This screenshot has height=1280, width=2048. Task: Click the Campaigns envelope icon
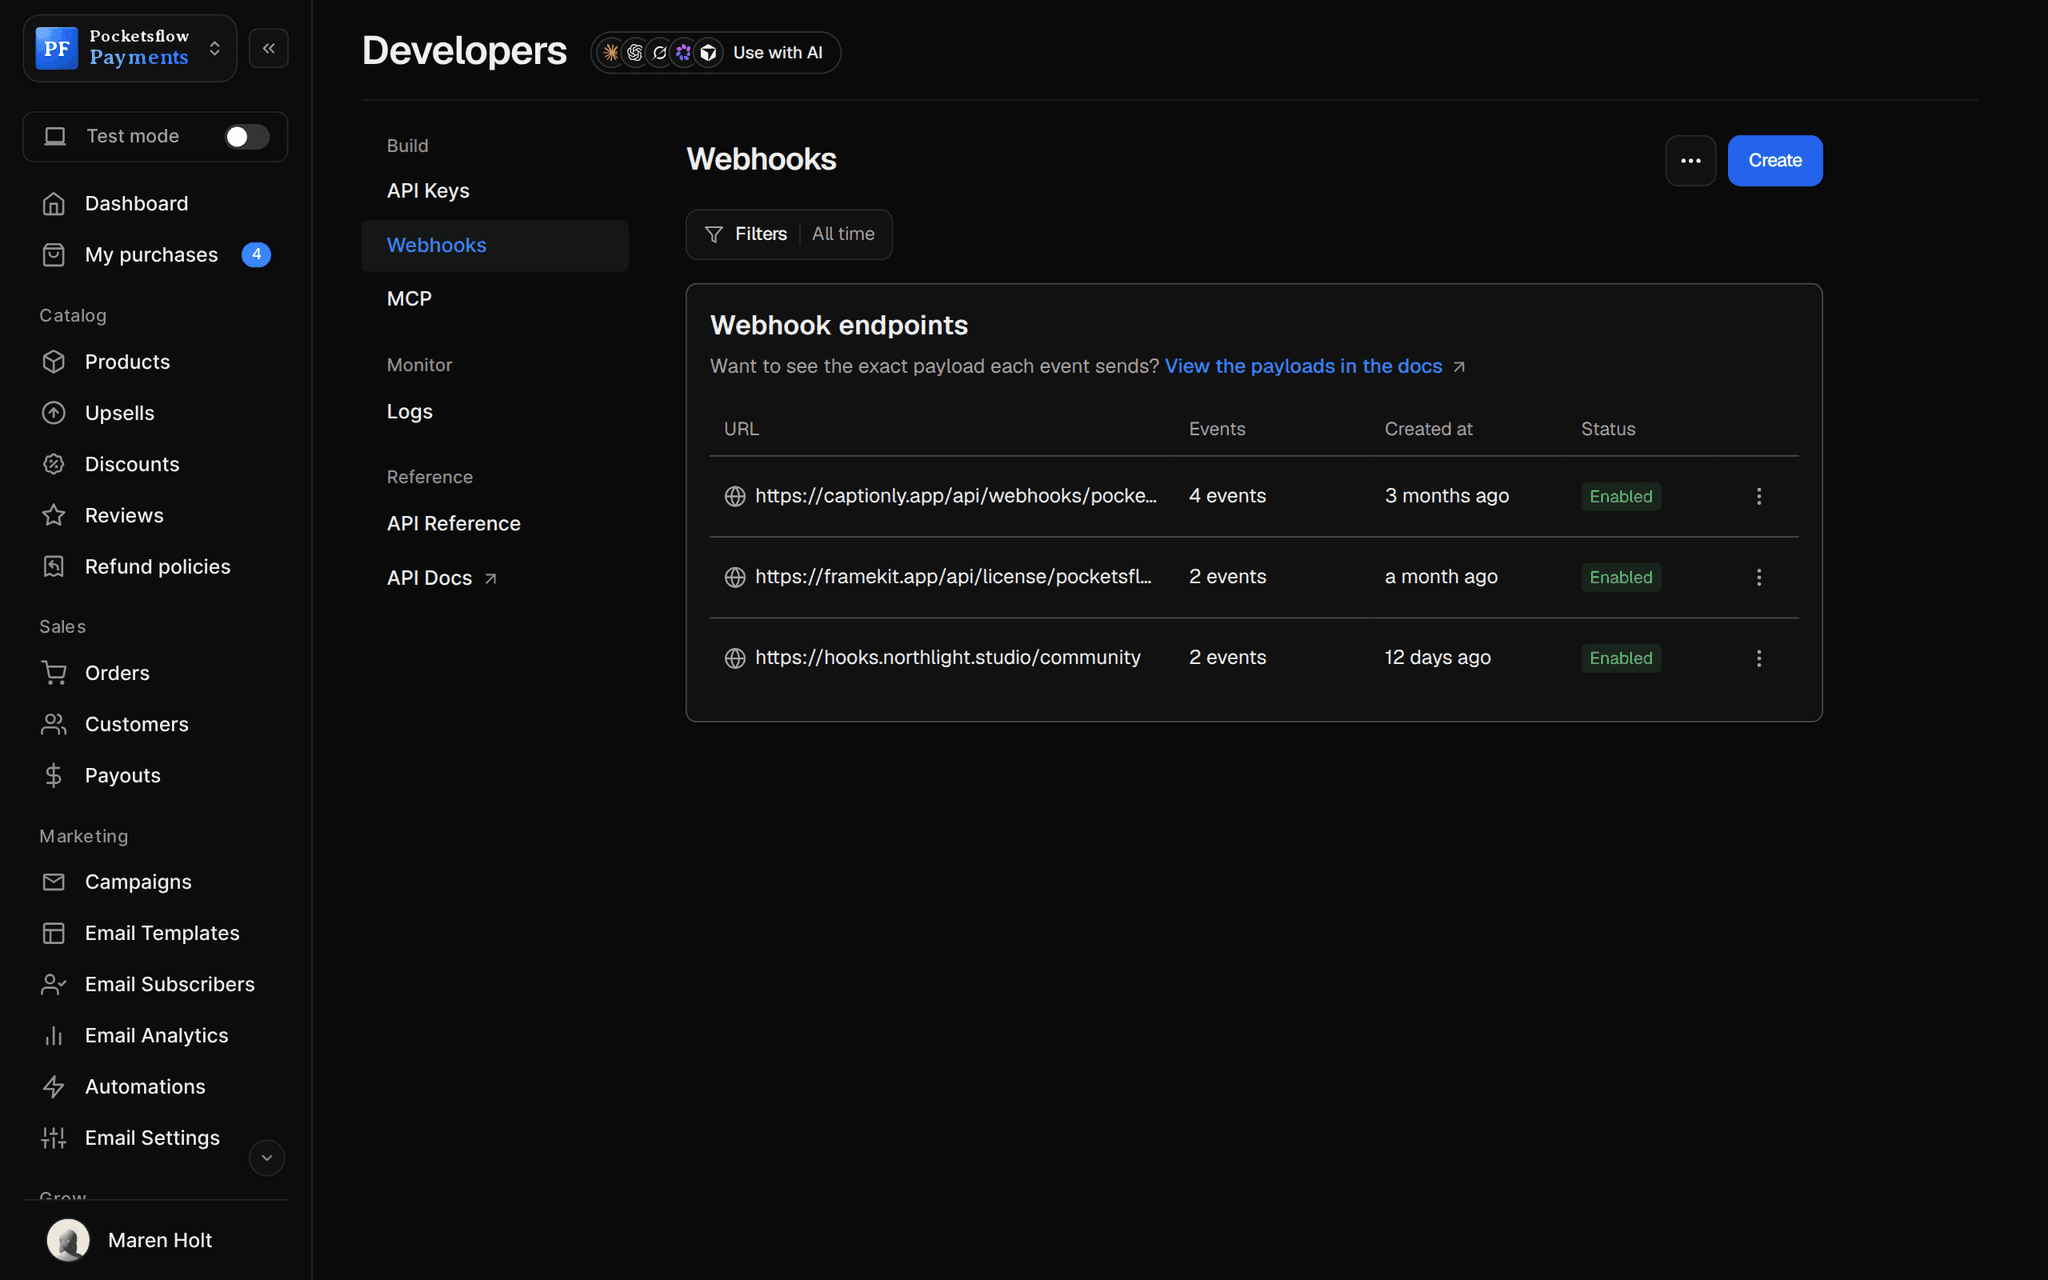tap(54, 882)
